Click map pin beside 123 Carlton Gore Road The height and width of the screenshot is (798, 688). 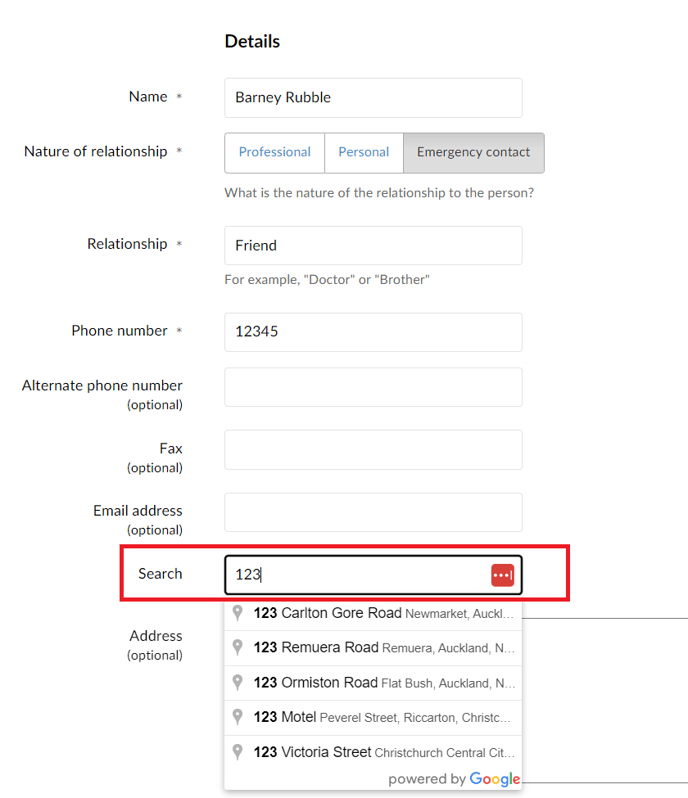pyautogui.click(x=237, y=613)
